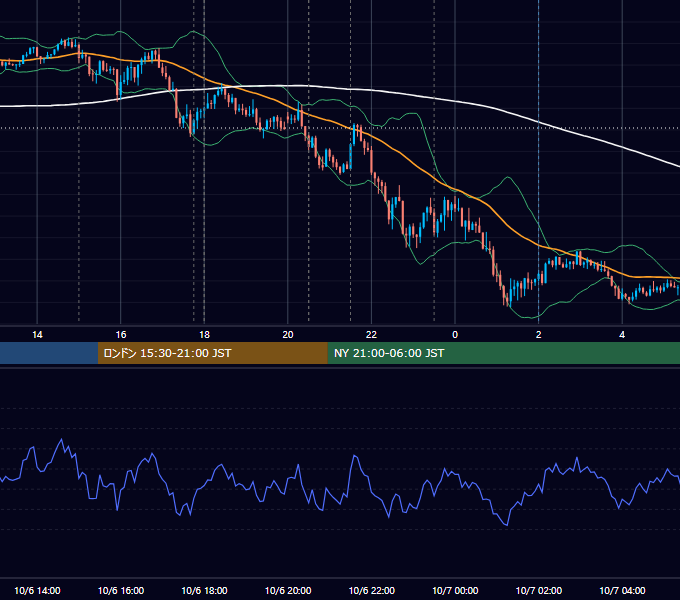Click the hour label 0 on the time axis
This screenshot has height=600, width=680.
455,335
